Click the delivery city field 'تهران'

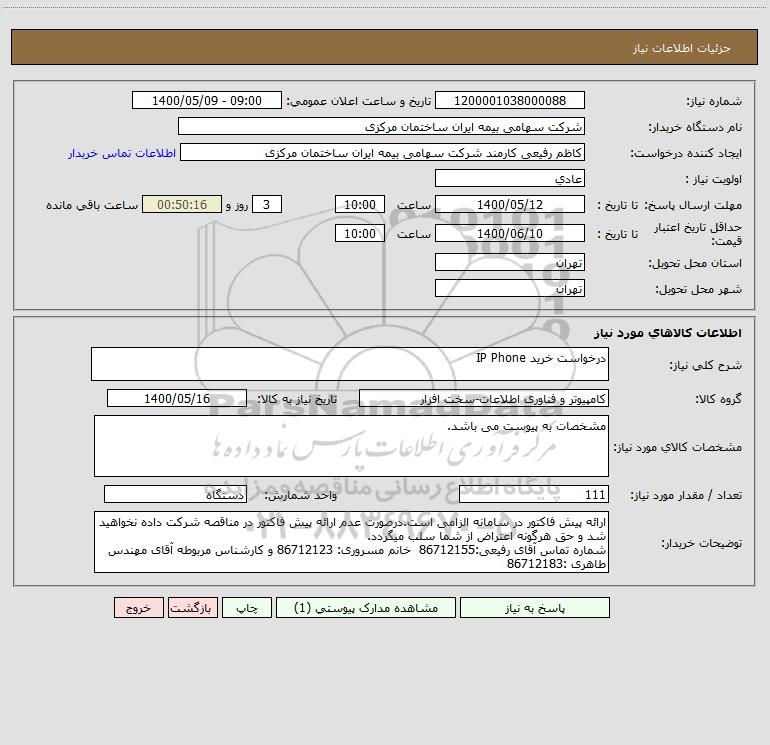coord(510,288)
